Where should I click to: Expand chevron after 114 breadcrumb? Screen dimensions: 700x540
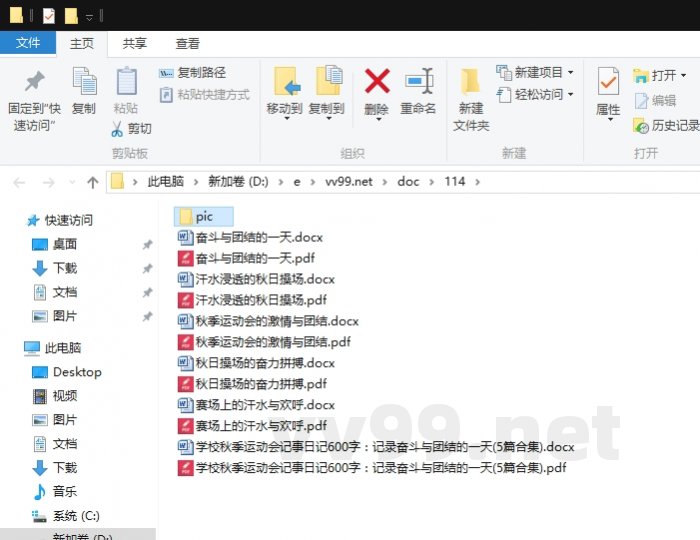(x=478, y=182)
